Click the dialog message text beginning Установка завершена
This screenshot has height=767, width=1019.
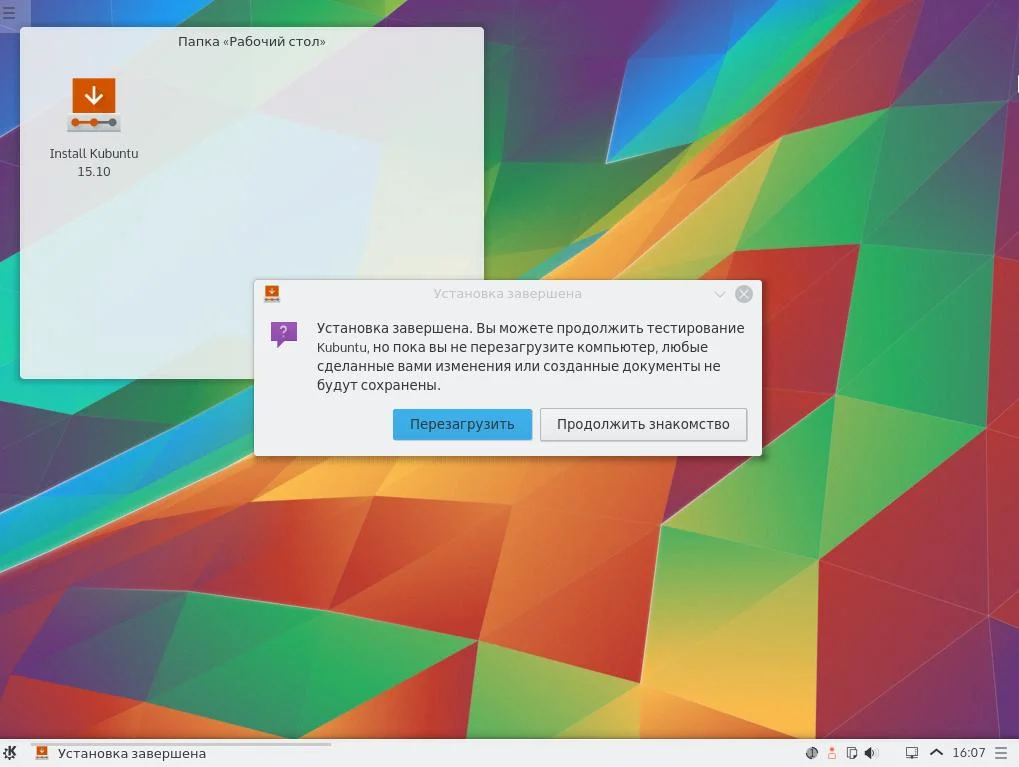point(530,356)
